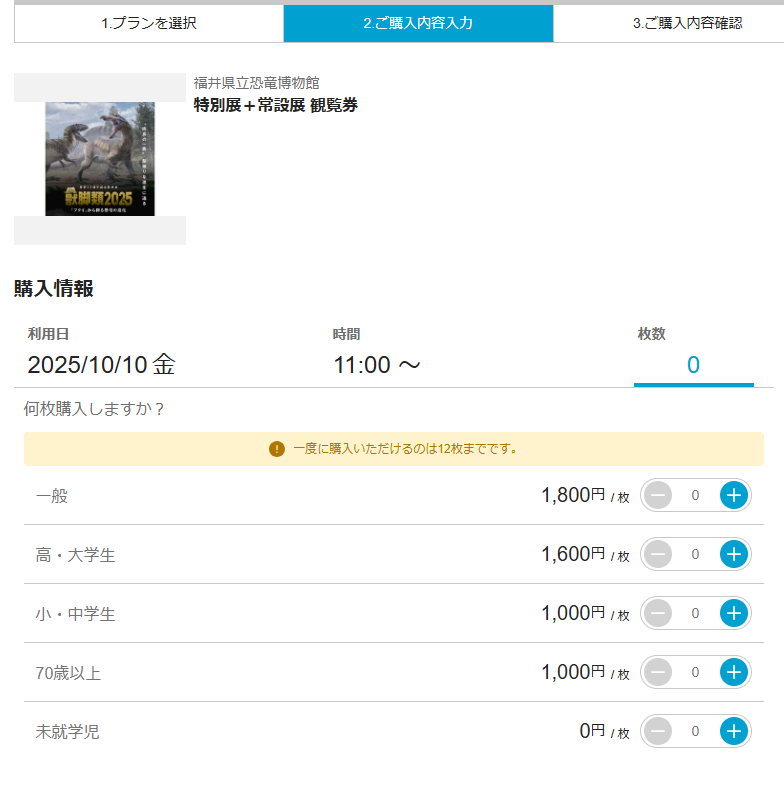
Task: Change the 11:00 time slot
Action: coord(377,365)
